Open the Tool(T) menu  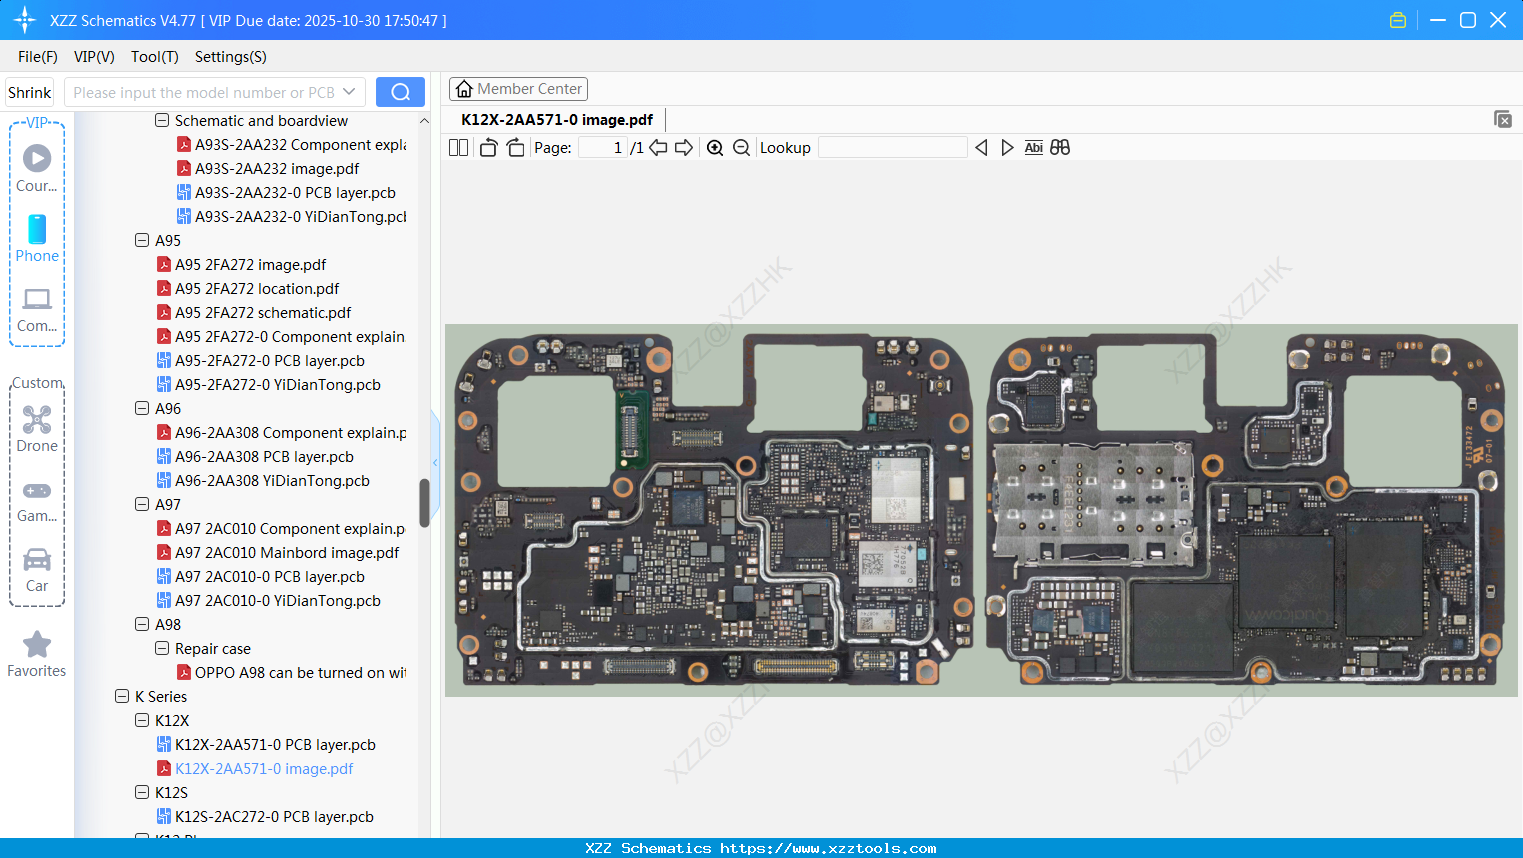click(154, 57)
